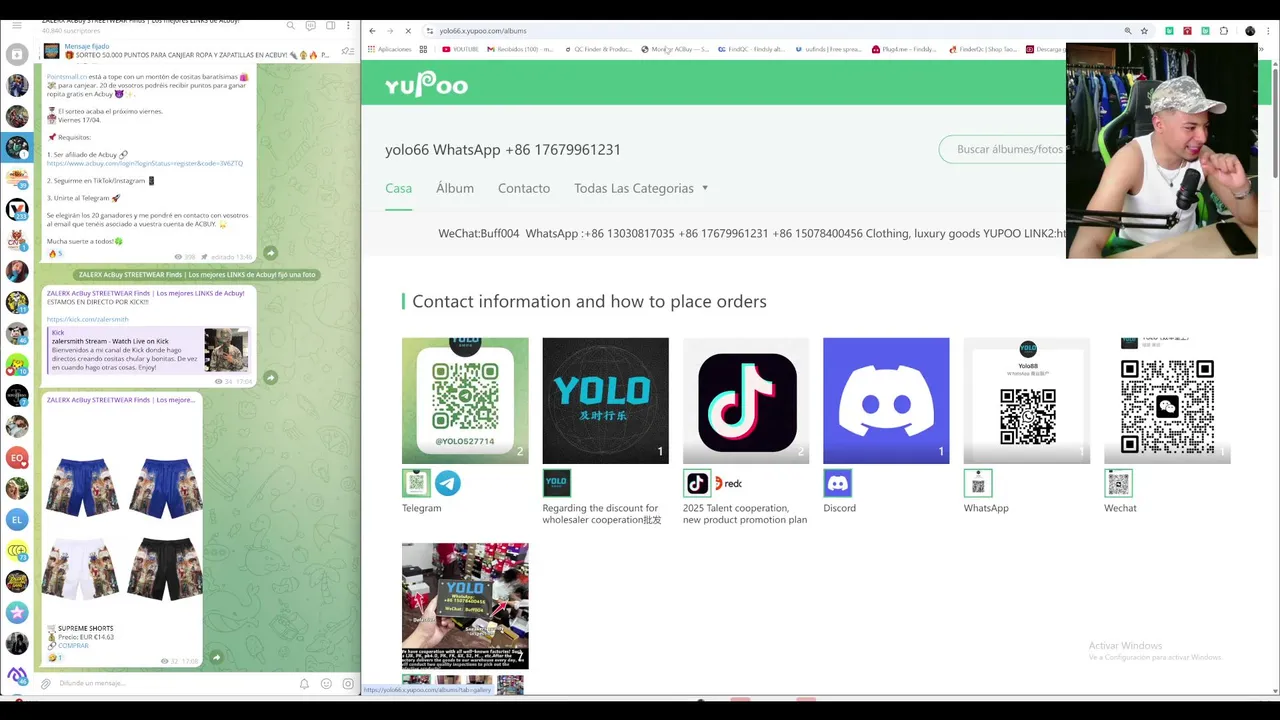Open the browser extensions puzzle menu

coord(1223,31)
